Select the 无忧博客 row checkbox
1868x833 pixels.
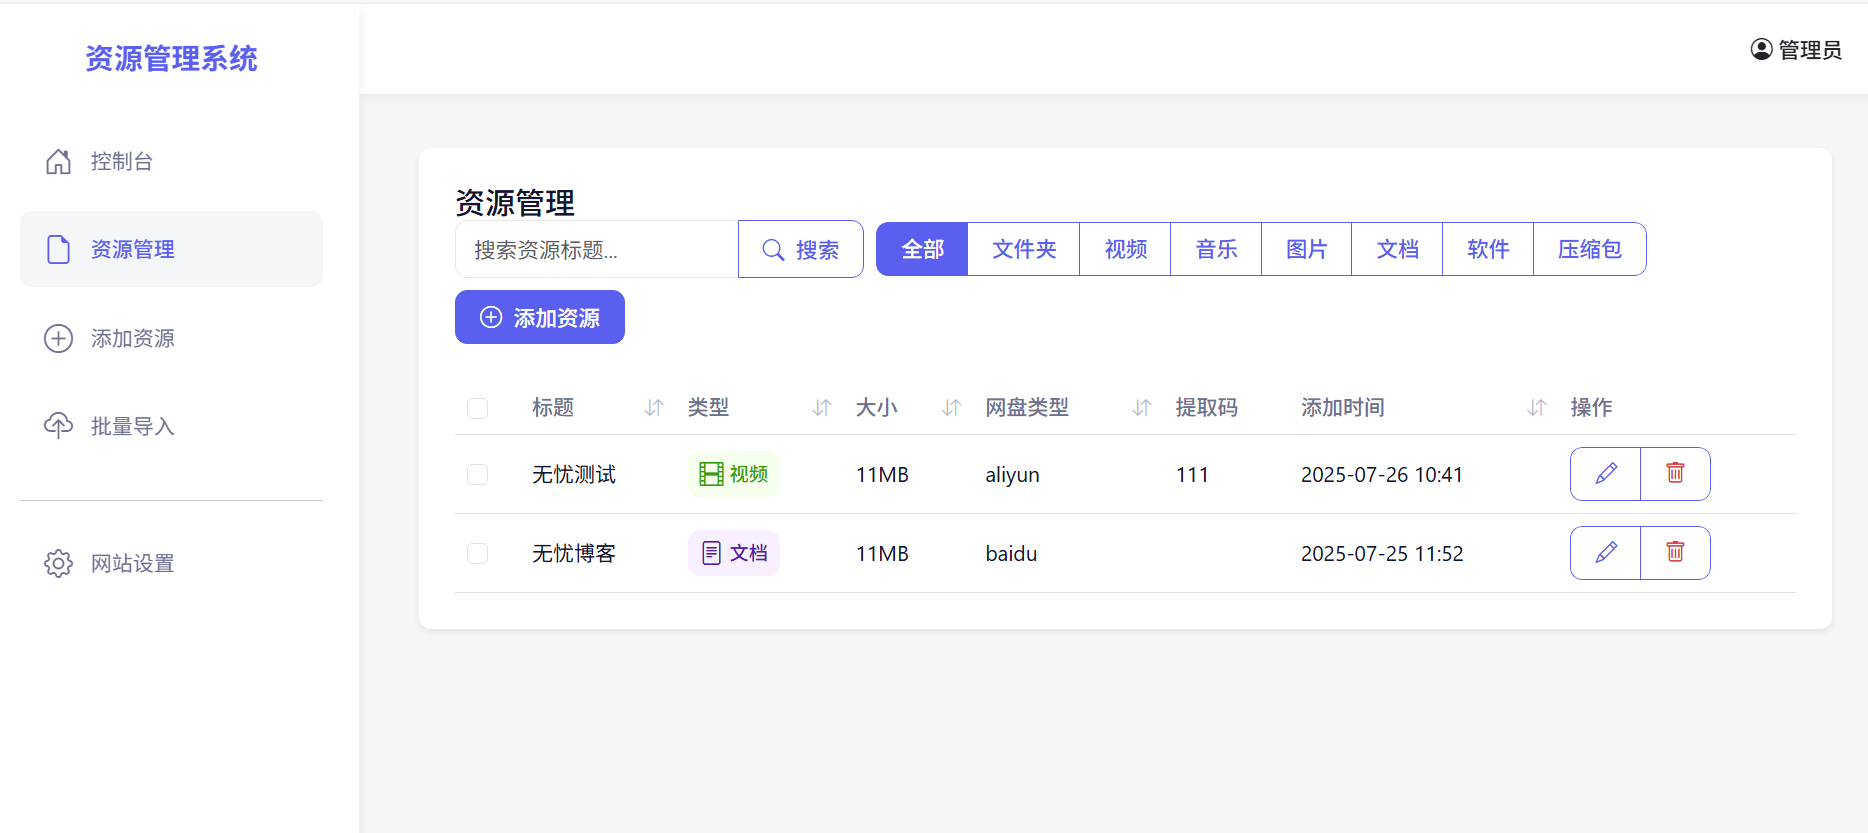pyautogui.click(x=478, y=553)
